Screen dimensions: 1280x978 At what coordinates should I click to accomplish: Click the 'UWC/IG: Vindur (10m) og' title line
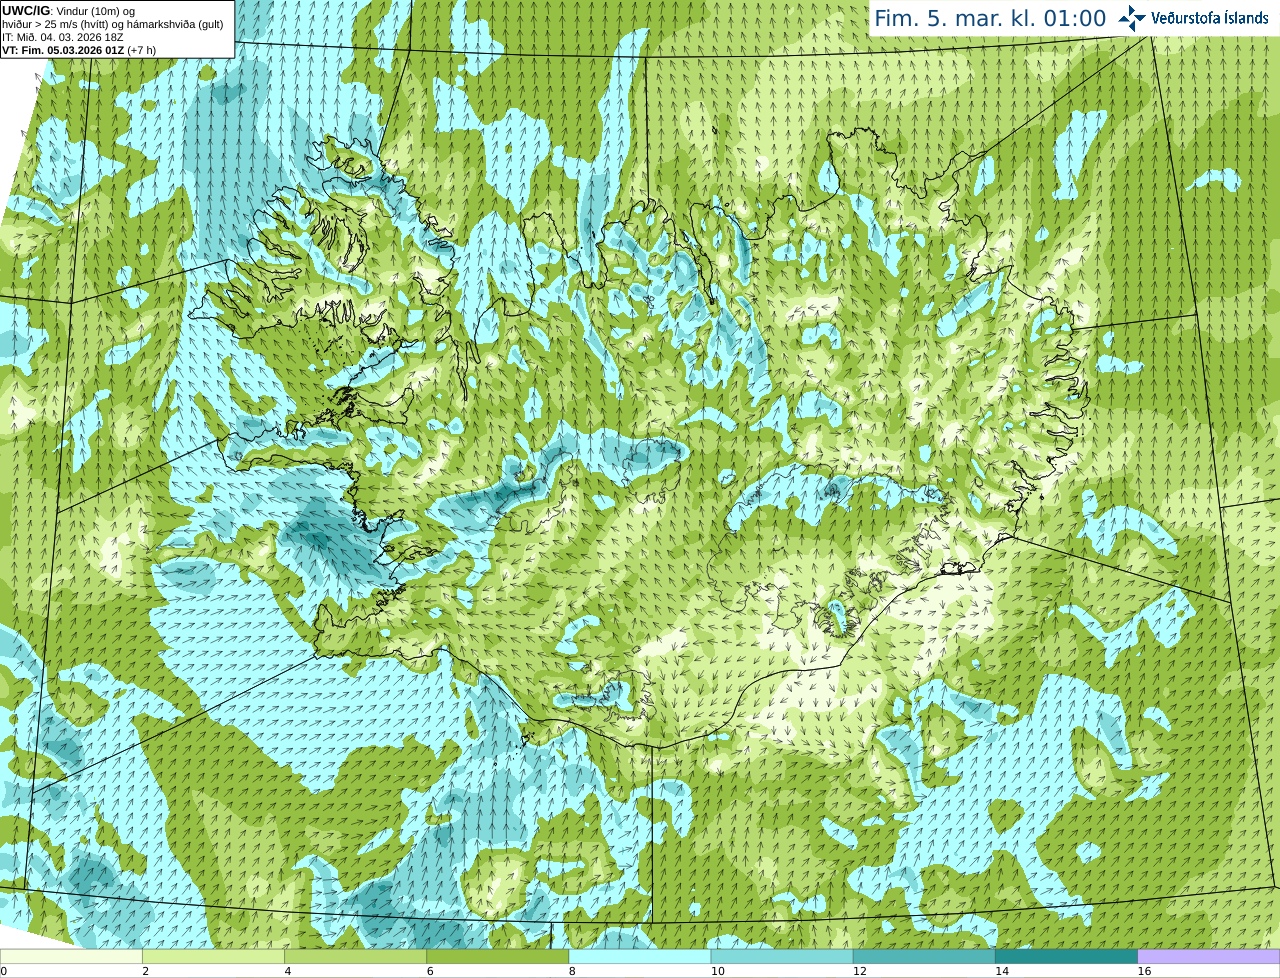68,11
